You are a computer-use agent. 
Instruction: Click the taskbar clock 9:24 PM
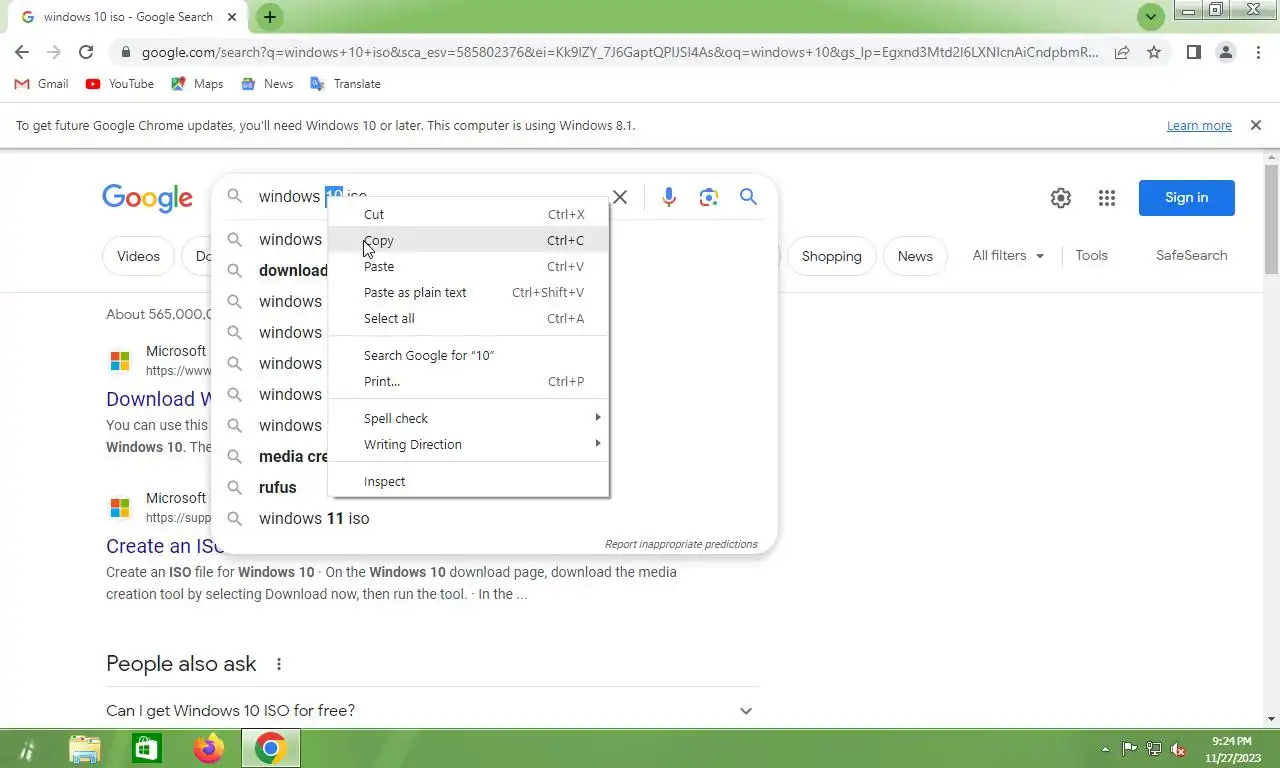click(1231, 741)
